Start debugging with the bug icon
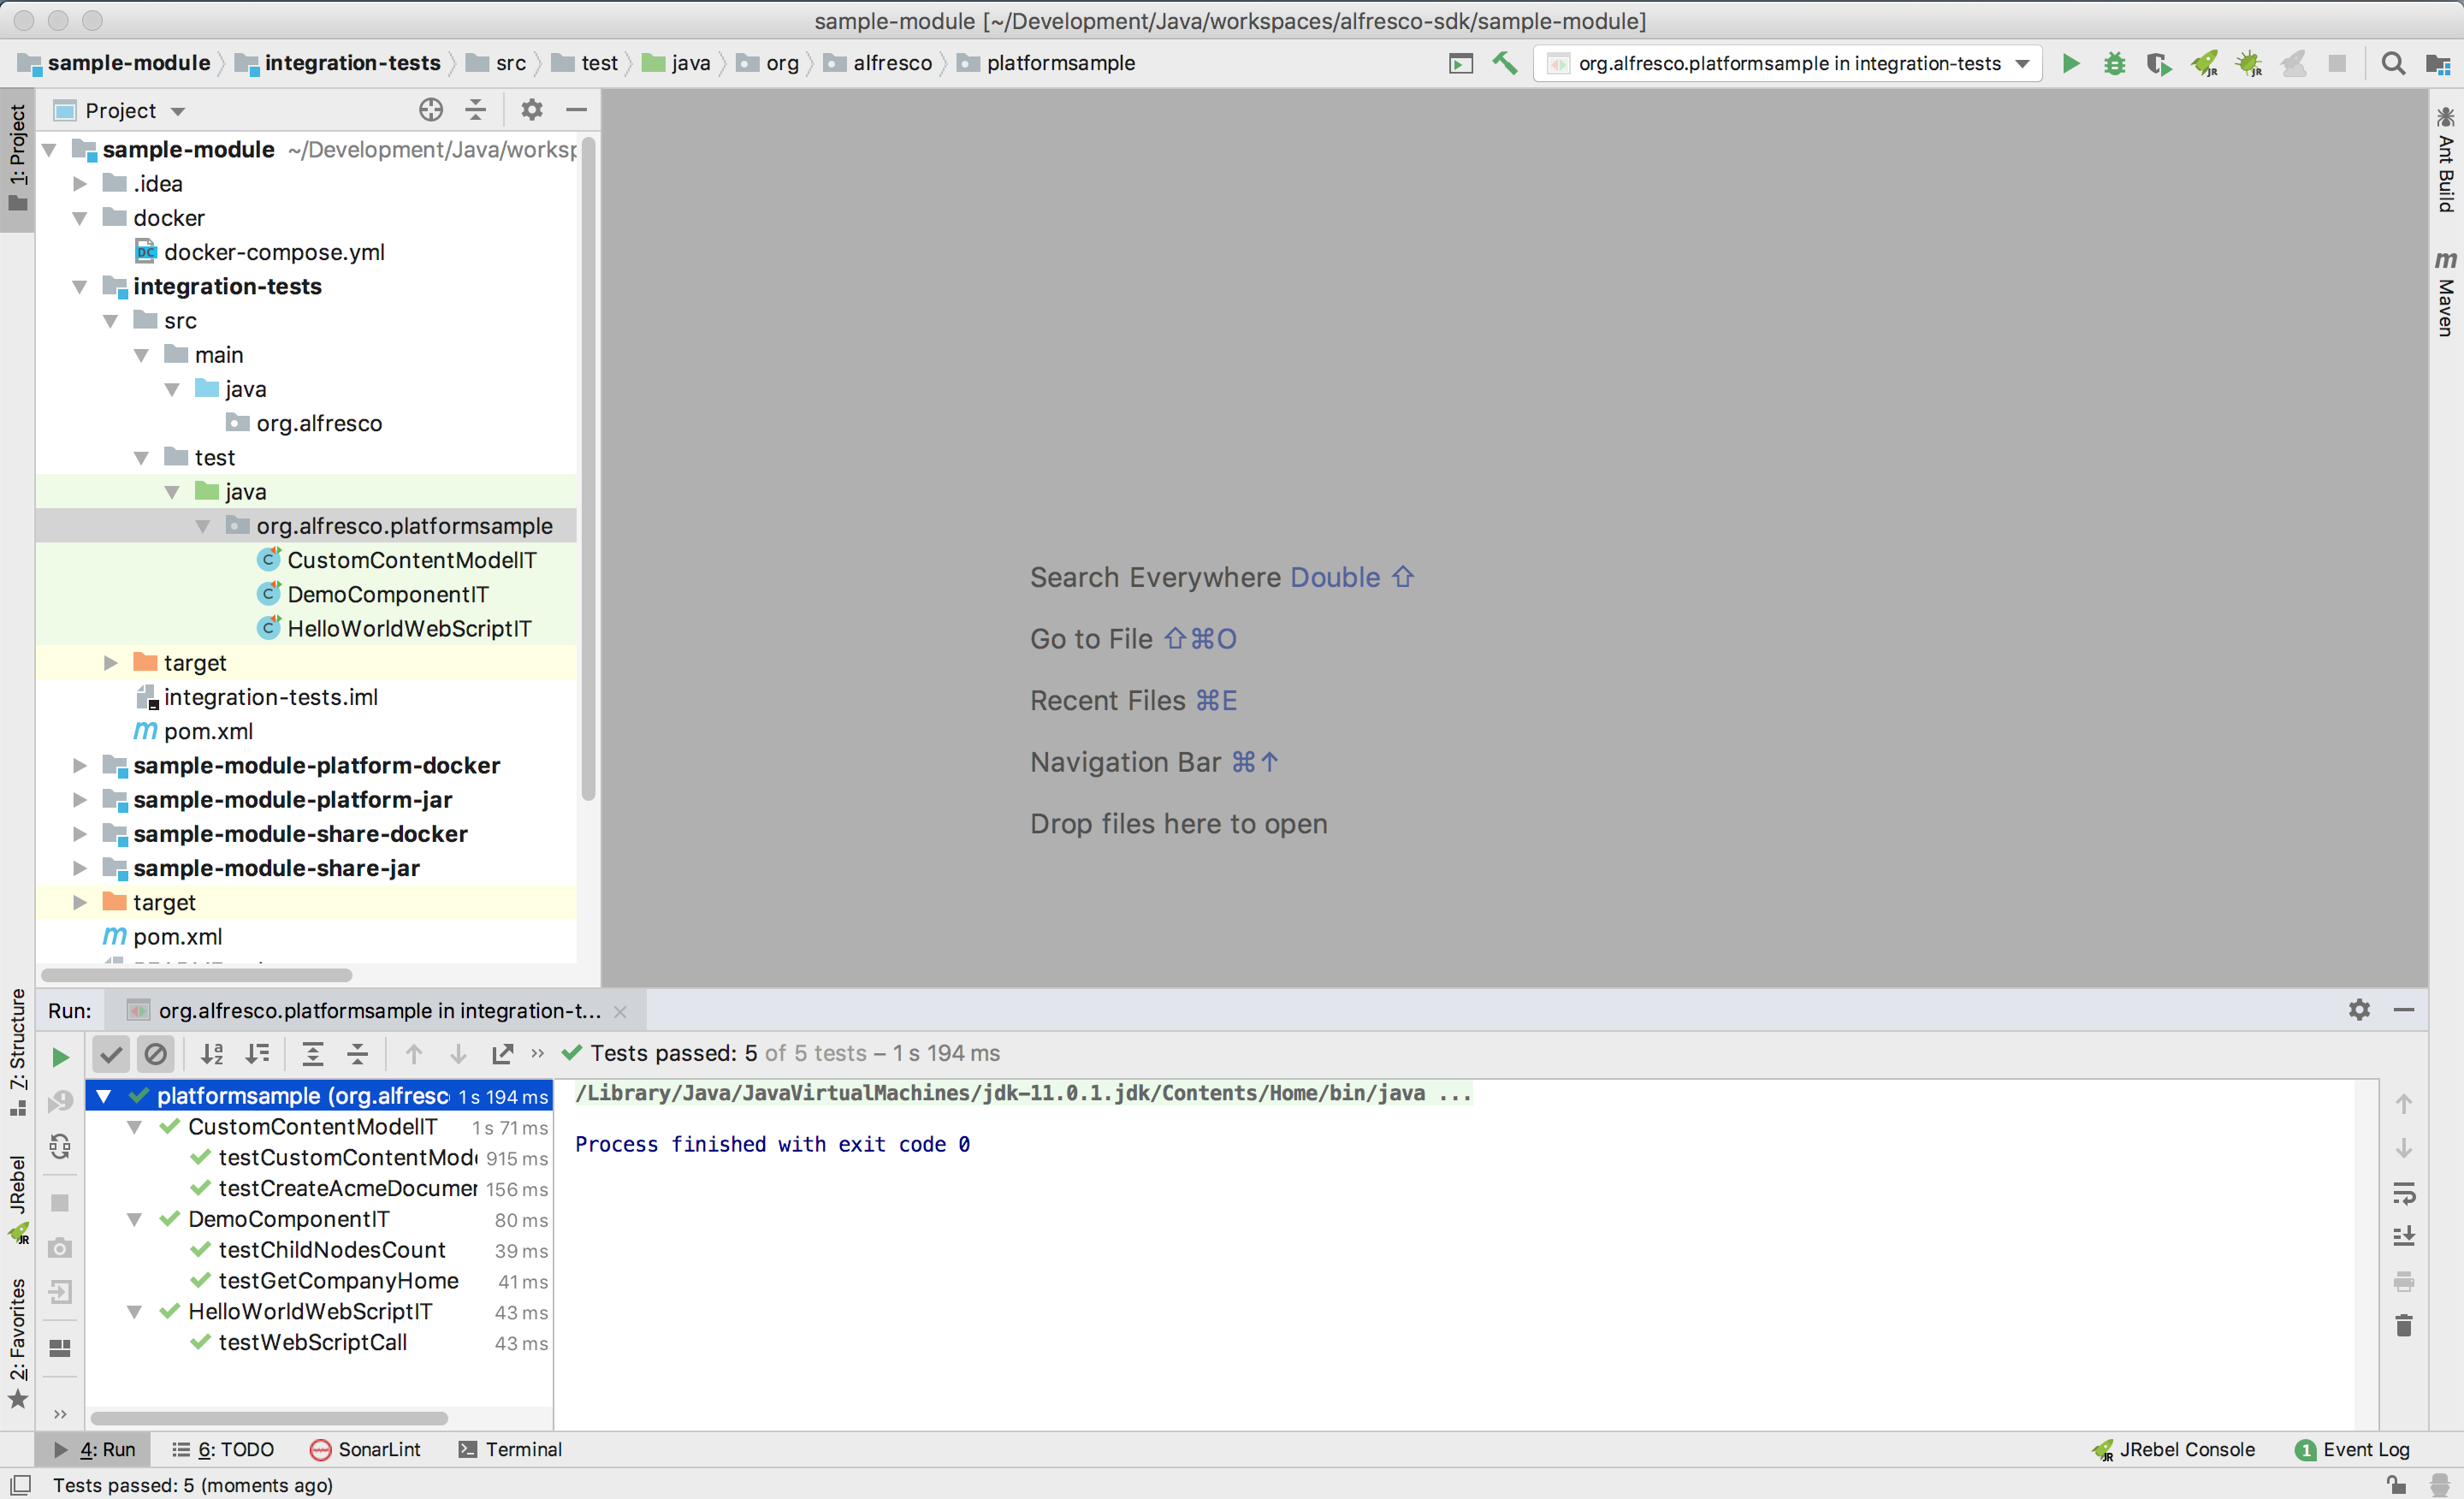2464x1499 pixels. 2113,62
